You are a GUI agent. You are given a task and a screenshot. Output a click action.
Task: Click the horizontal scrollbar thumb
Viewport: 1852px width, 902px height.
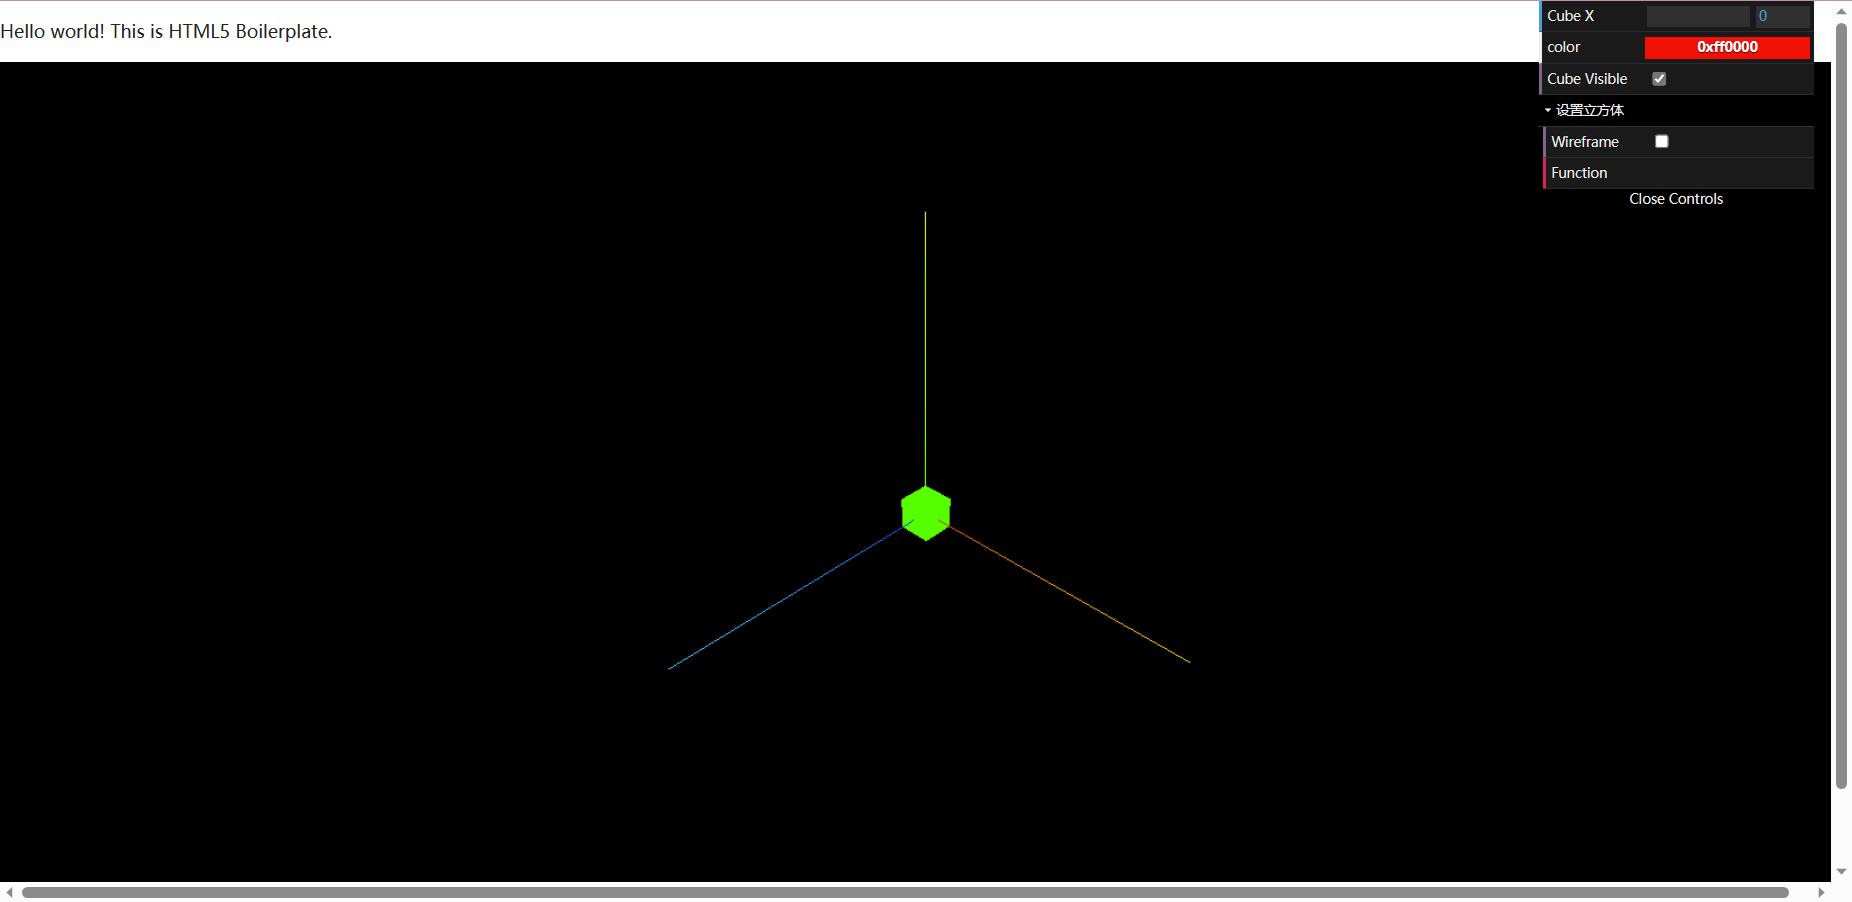[905, 892]
